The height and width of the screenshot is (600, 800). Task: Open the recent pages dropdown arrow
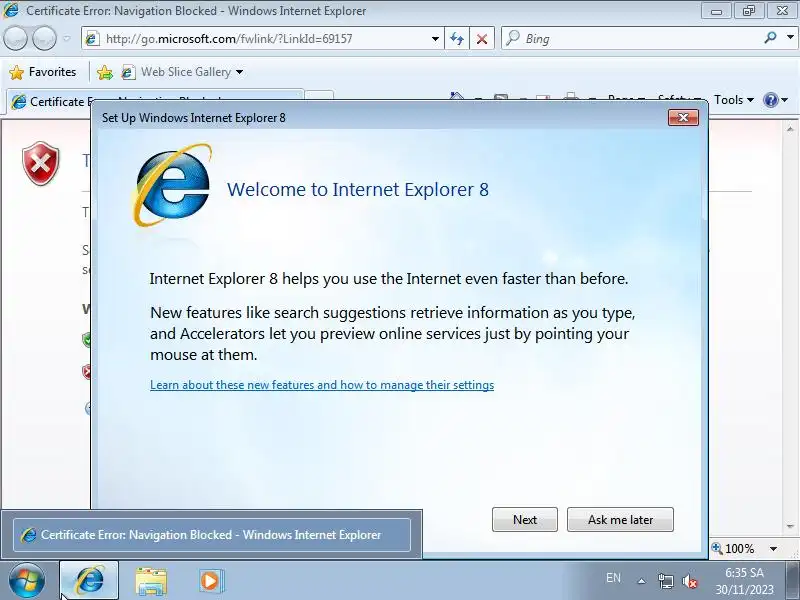67,38
